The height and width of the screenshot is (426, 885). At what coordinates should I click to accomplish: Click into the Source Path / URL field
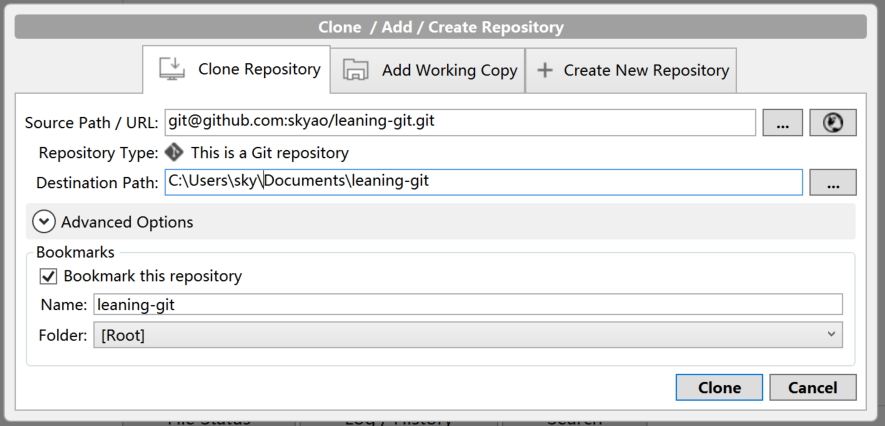(x=460, y=122)
